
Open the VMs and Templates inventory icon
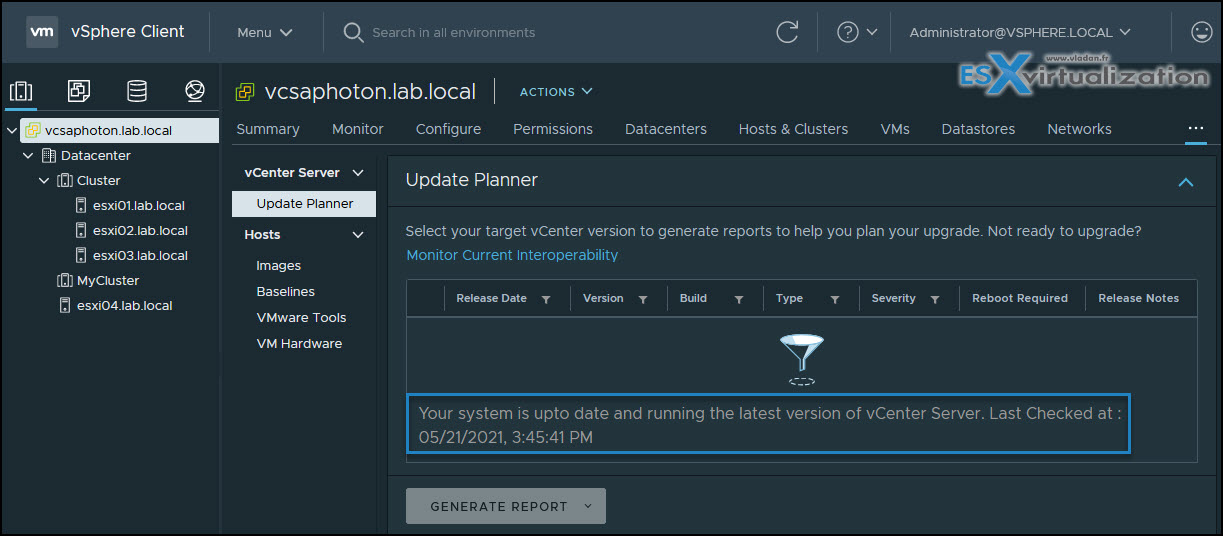coord(79,92)
